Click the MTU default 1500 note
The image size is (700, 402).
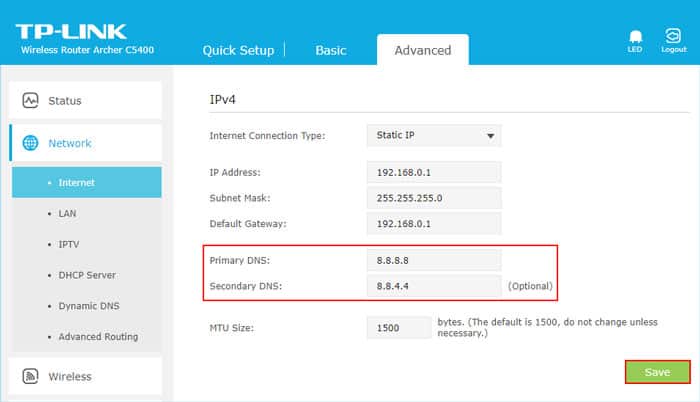click(x=547, y=327)
